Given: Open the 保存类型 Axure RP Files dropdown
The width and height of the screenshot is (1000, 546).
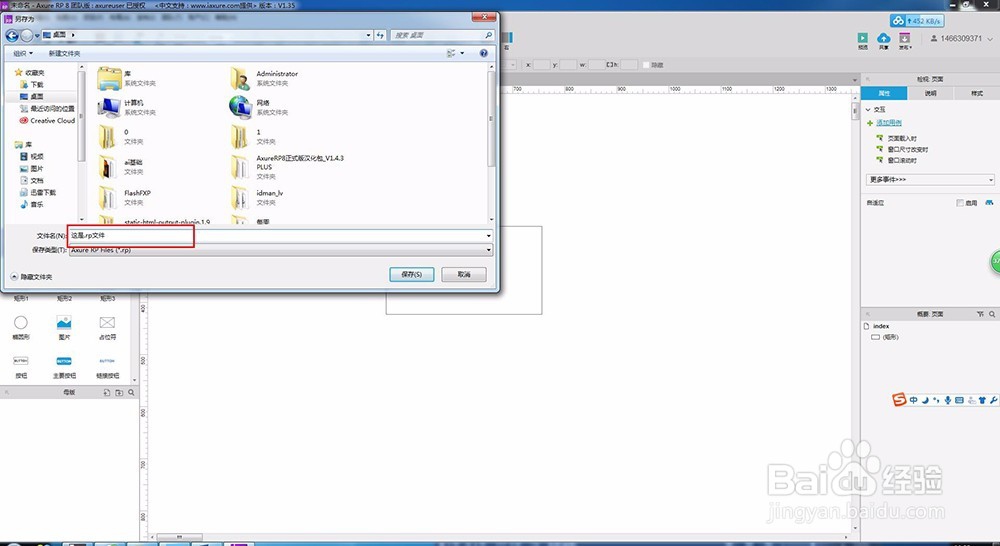Looking at the screenshot, I should pos(281,250).
